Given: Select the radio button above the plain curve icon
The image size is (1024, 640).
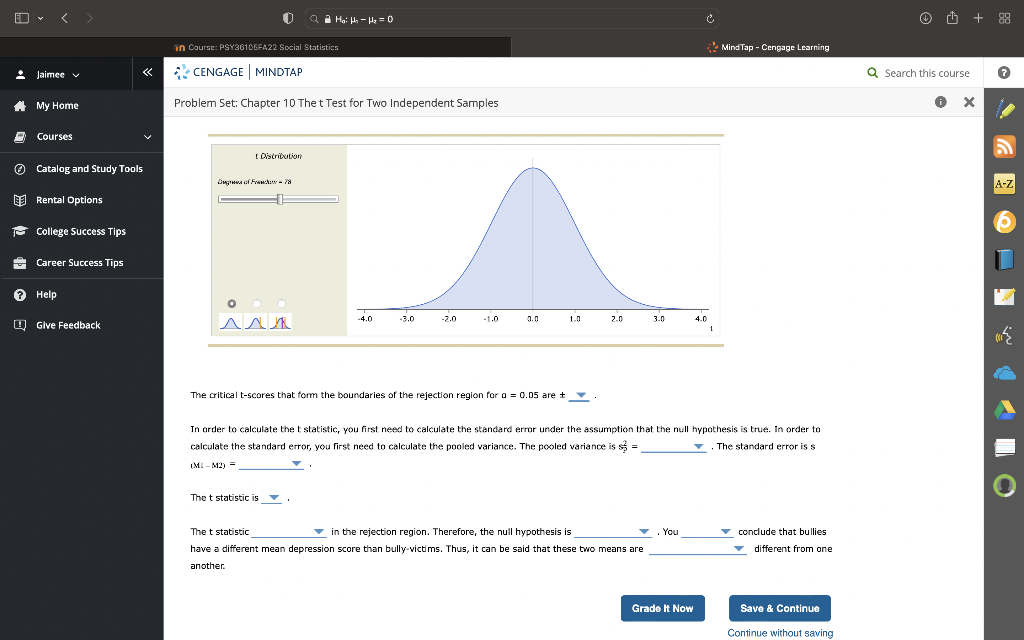Looking at the screenshot, I should tap(231, 304).
